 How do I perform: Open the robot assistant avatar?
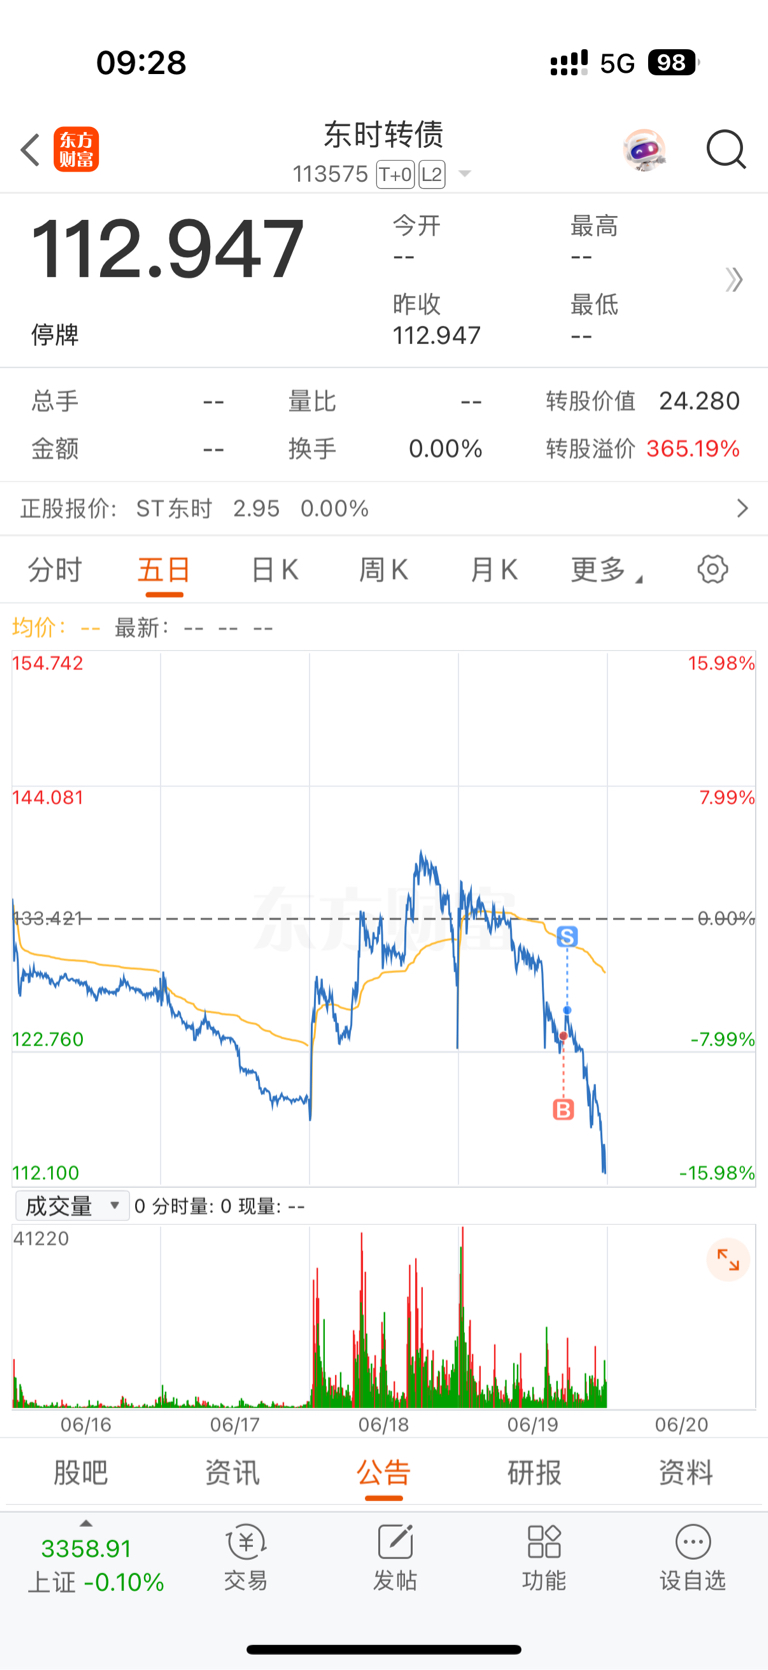point(644,150)
